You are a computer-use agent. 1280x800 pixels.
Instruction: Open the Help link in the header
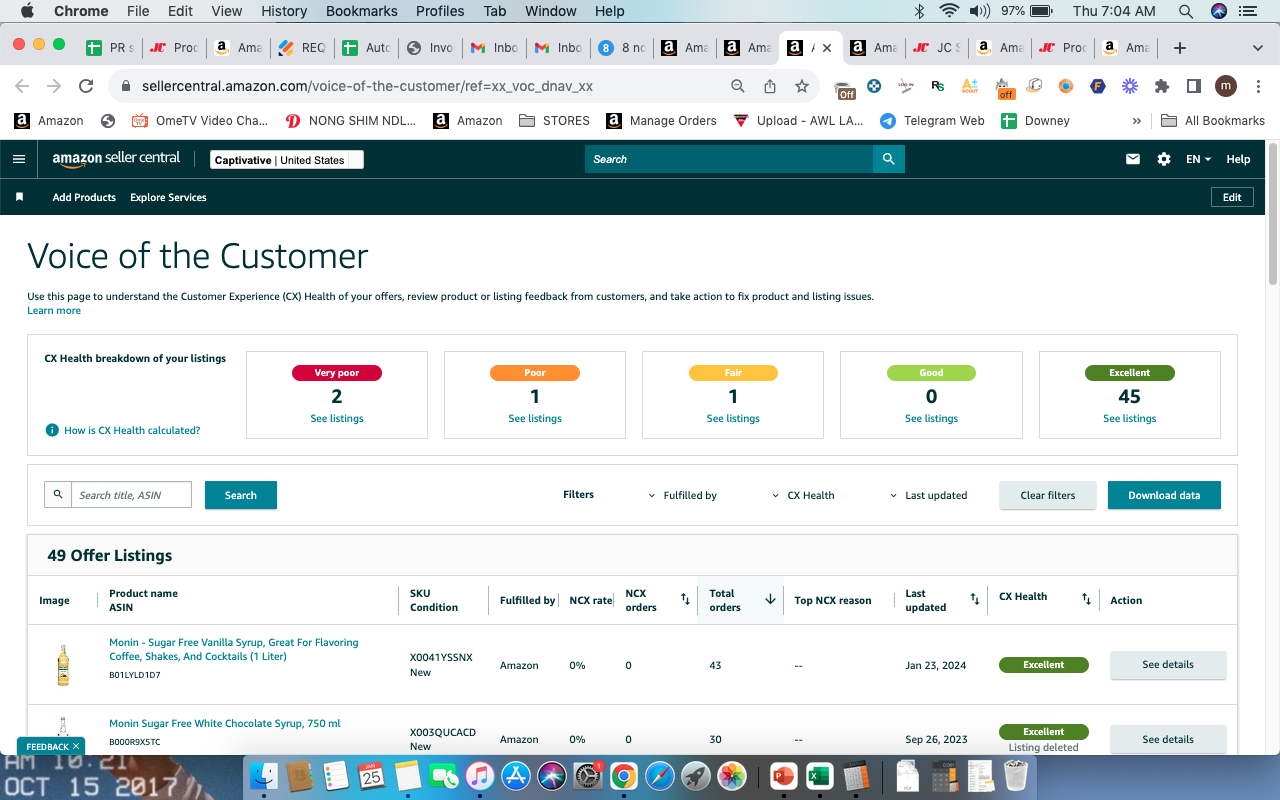click(x=1238, y=159)
